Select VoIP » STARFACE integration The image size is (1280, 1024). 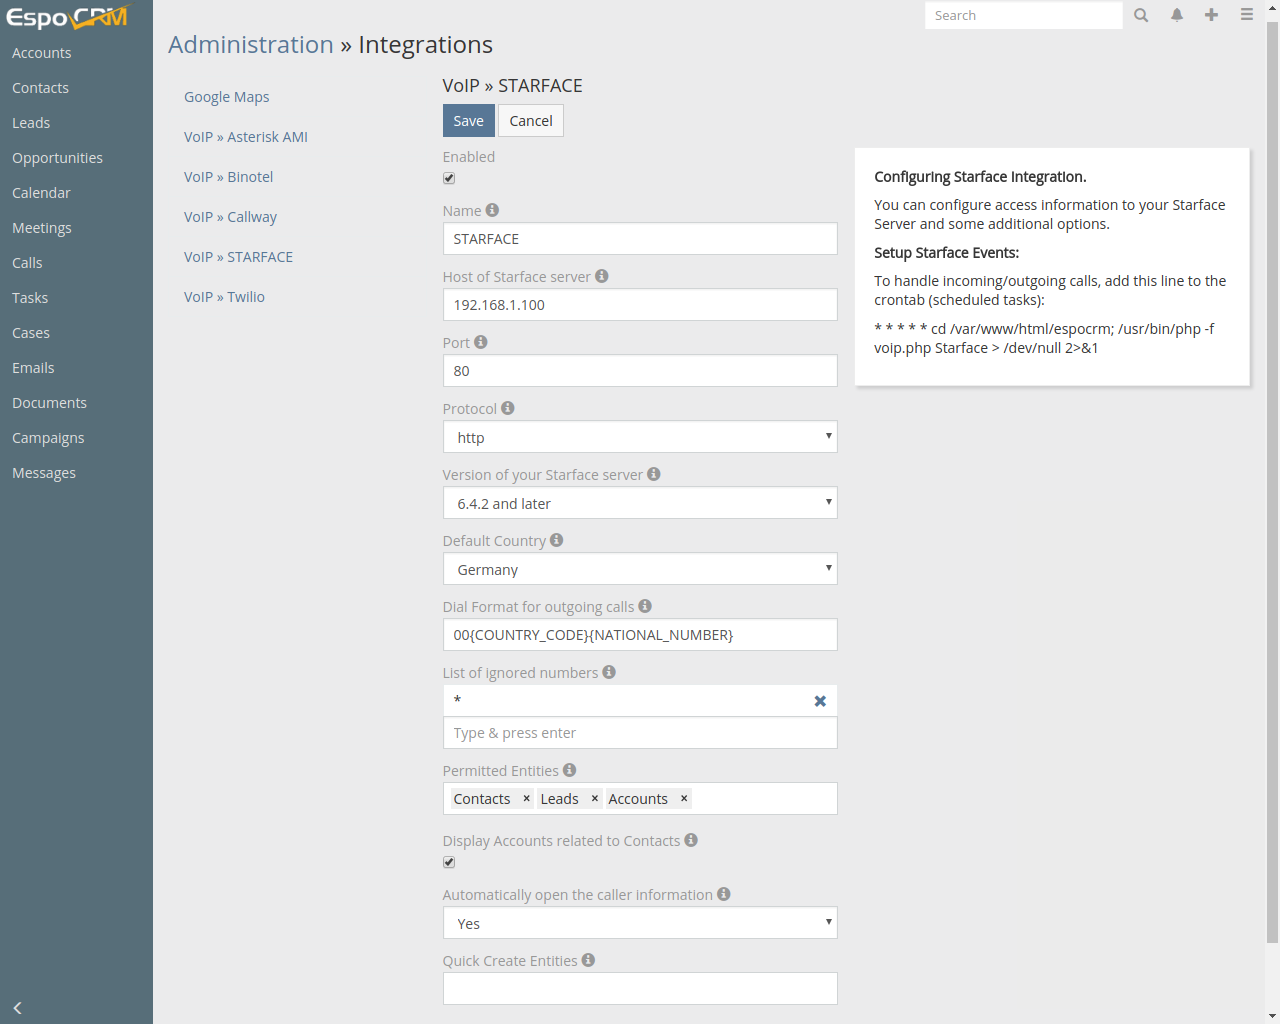click(239, 257)
